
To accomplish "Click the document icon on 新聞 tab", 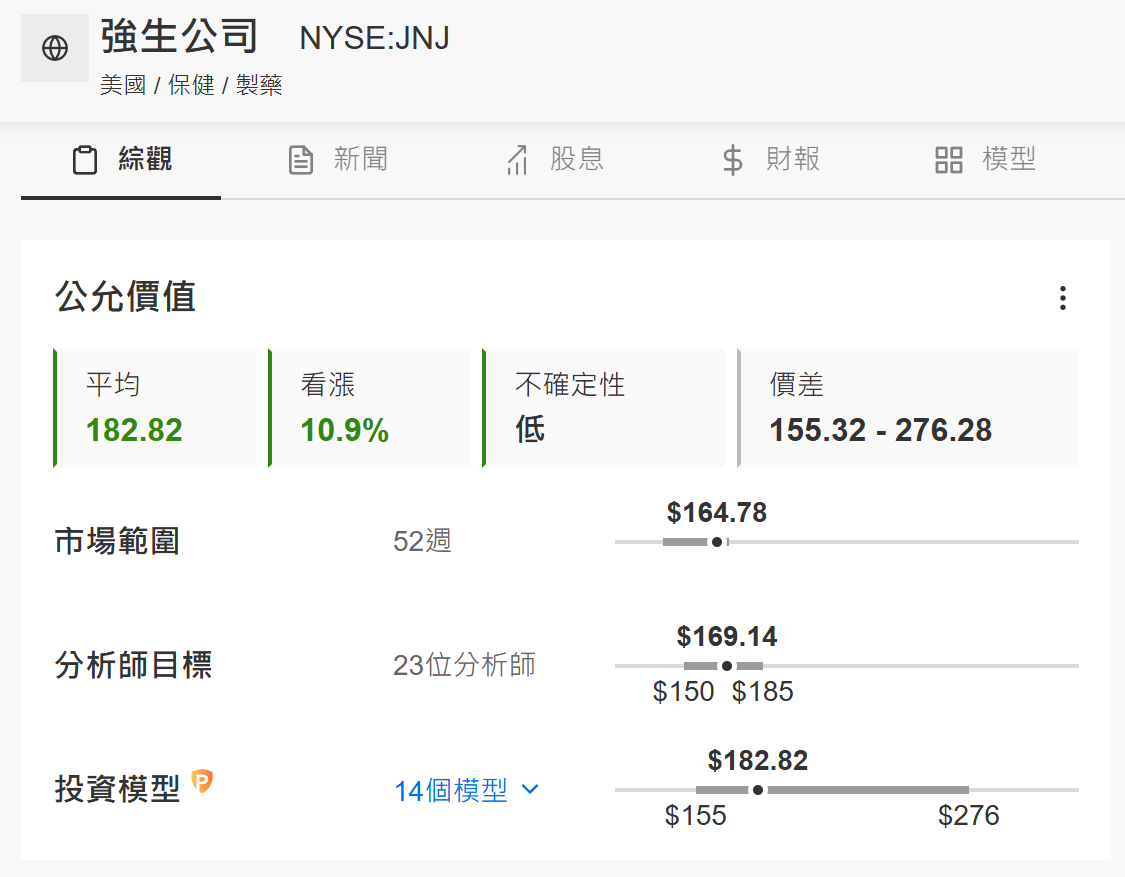I will click(301, 160).
